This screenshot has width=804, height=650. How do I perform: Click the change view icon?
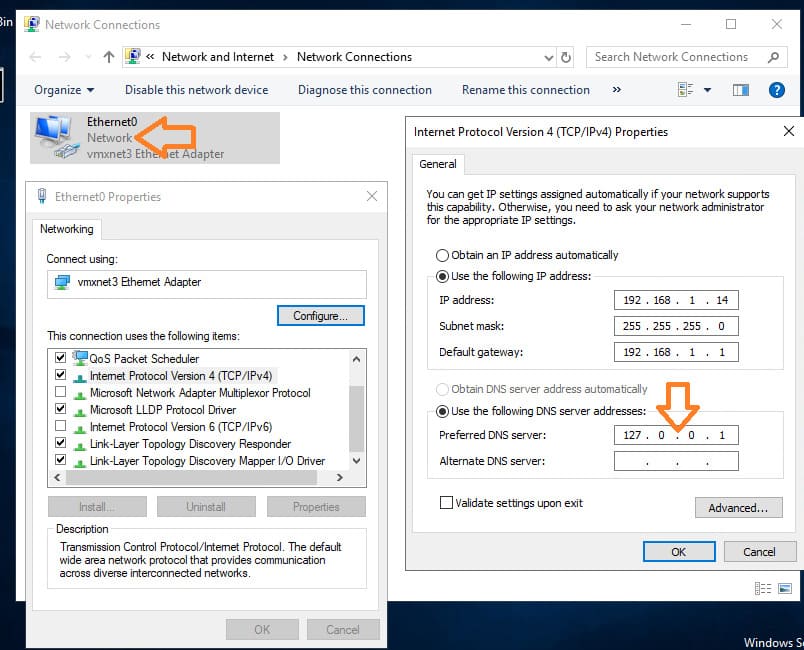click(x=686, y=90)
